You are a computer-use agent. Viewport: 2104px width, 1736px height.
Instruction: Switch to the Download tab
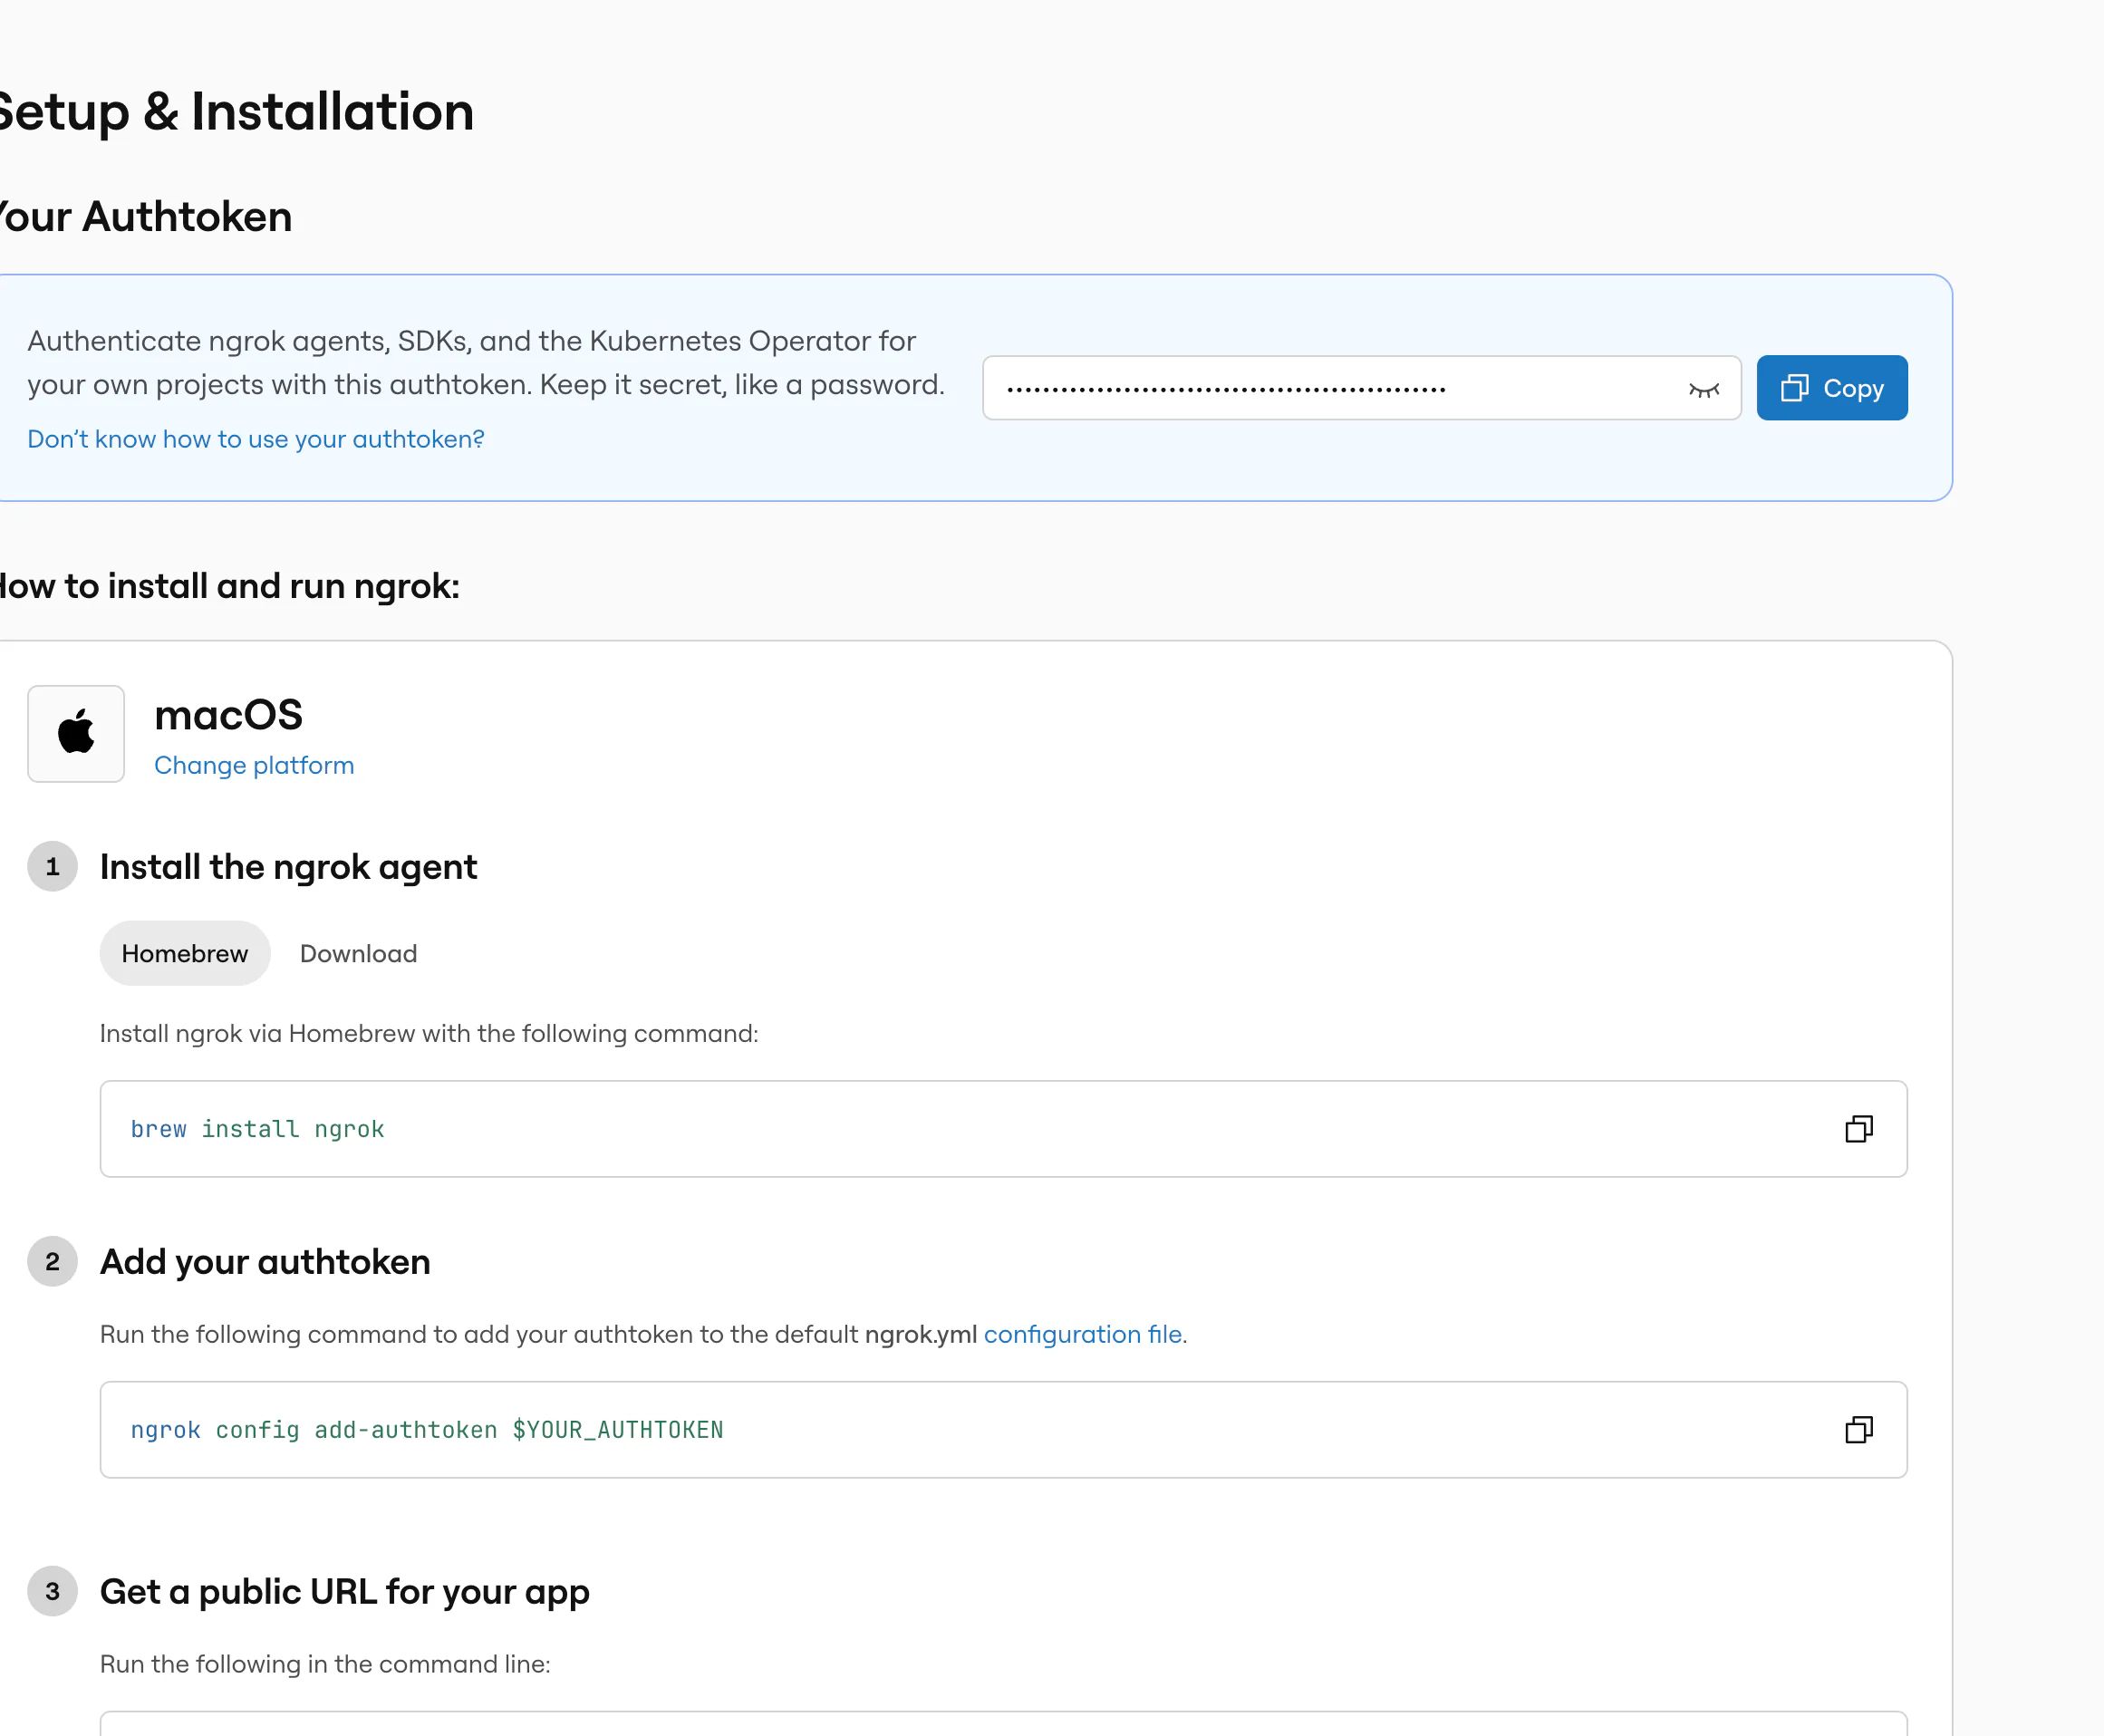tap(358, 953)
